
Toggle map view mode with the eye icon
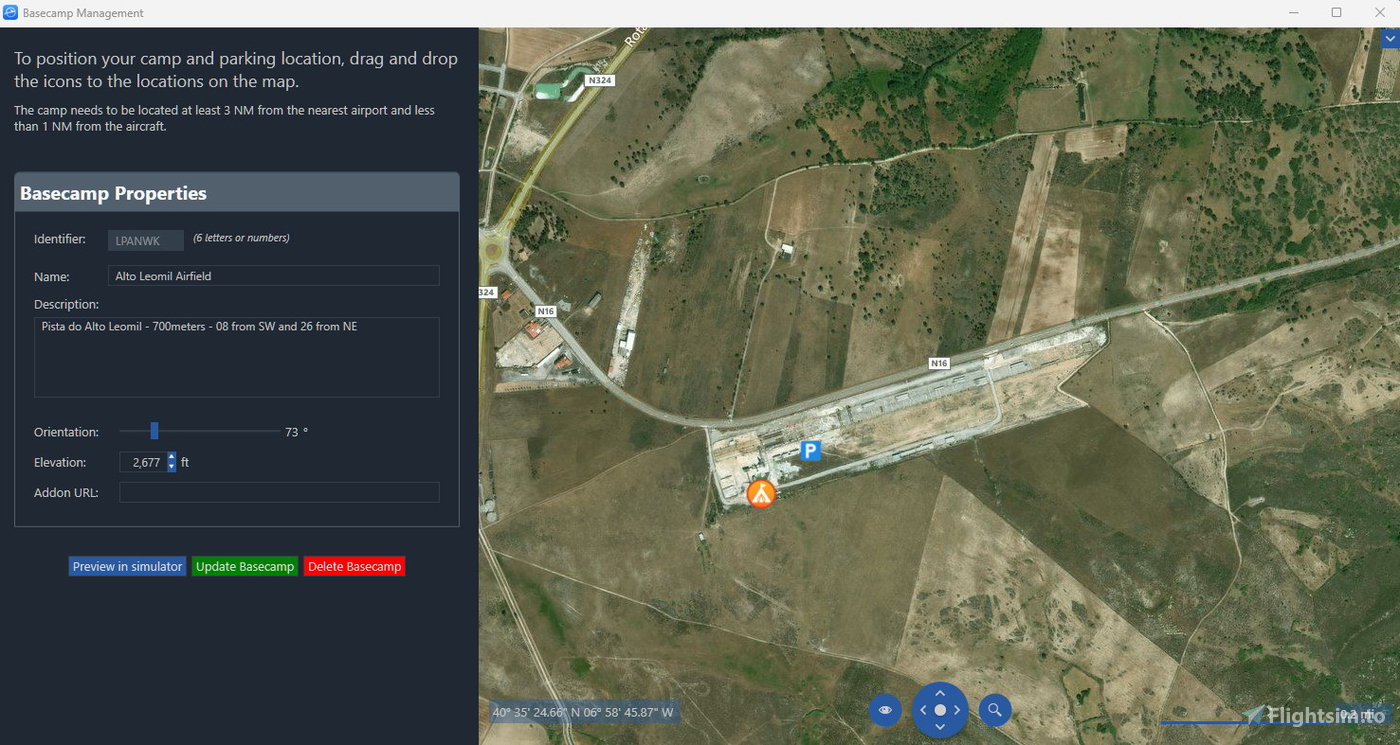pyautogui.click(x=884, y=710)
